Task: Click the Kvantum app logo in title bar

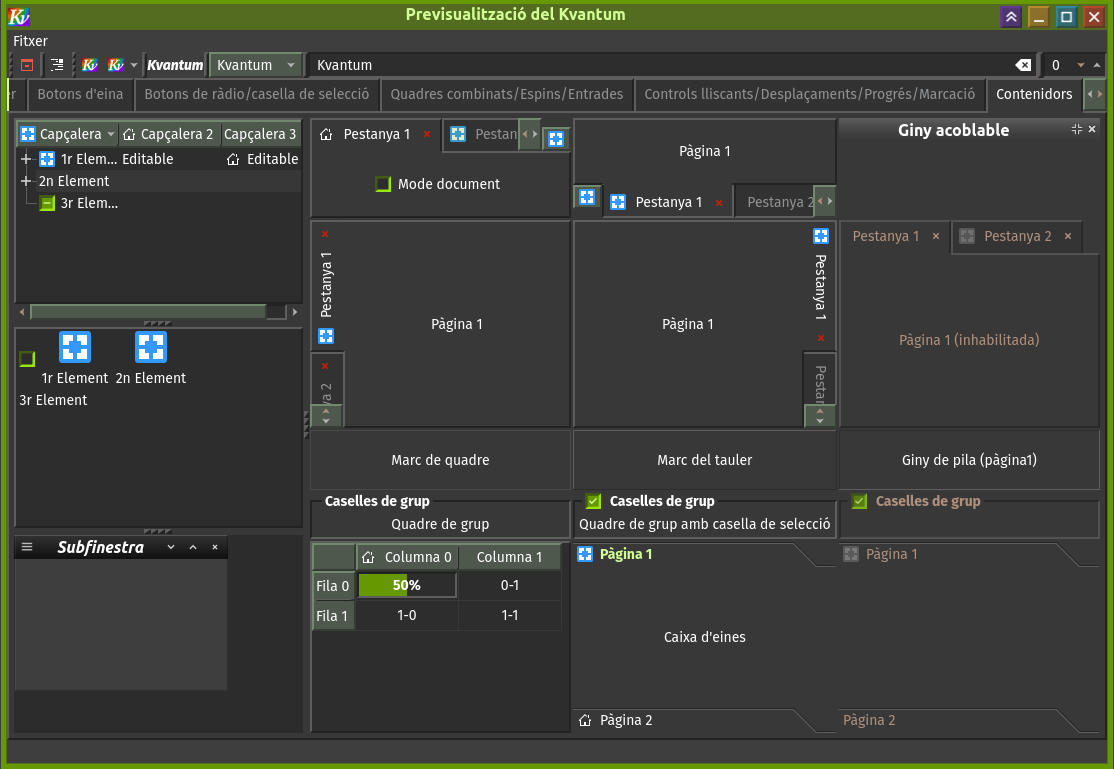Action: [x=19, y=16]
